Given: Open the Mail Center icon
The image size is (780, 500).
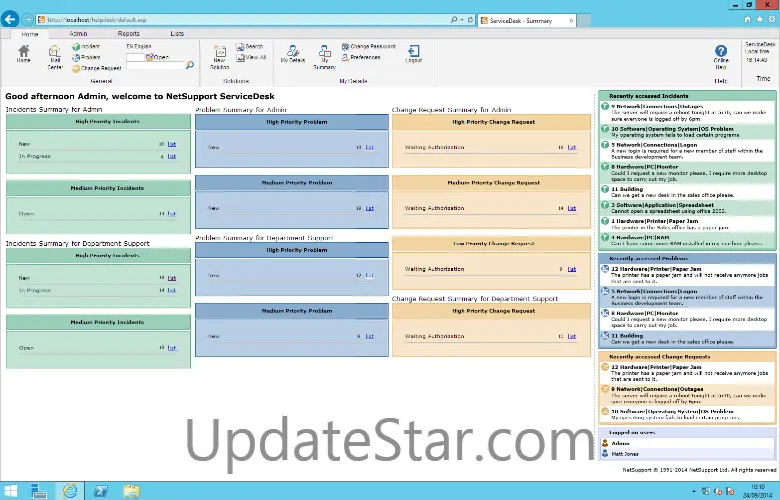Looking at the screenshot, I should pos(55,56).
